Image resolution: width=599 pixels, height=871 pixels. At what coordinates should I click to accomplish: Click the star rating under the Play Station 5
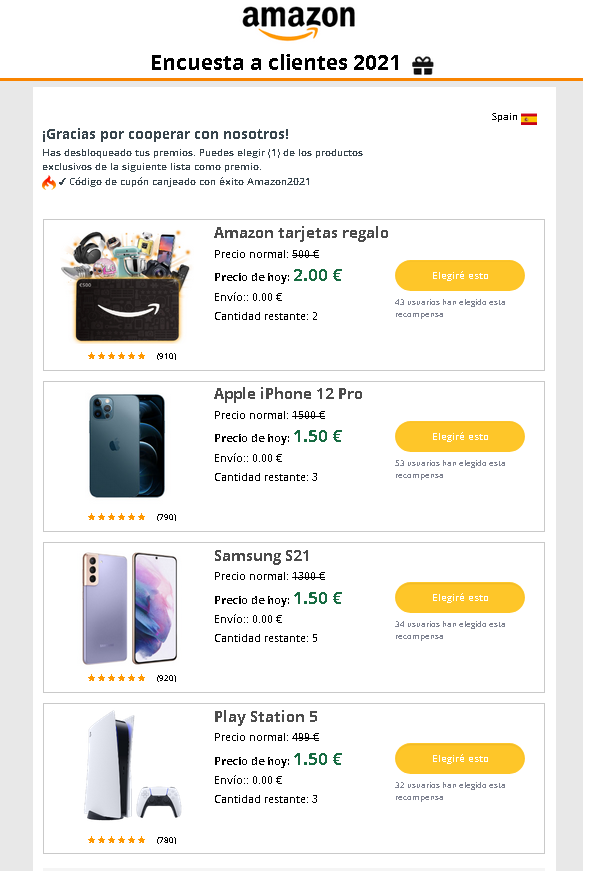tap(117, 840)
